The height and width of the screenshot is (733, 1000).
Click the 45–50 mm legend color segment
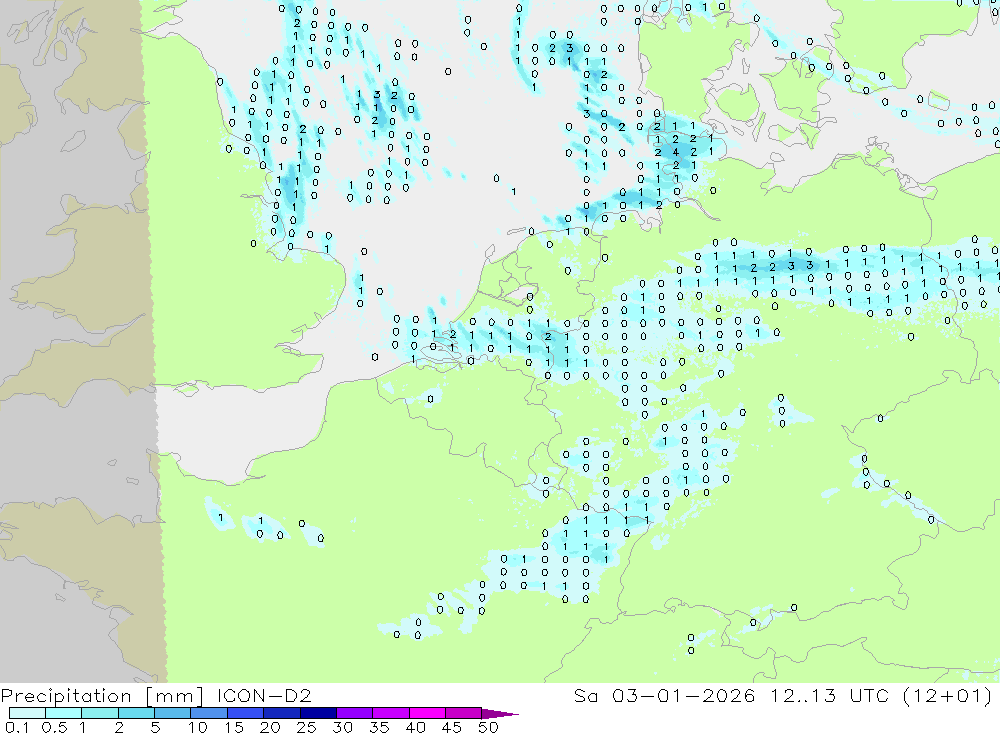click(463, 713)
